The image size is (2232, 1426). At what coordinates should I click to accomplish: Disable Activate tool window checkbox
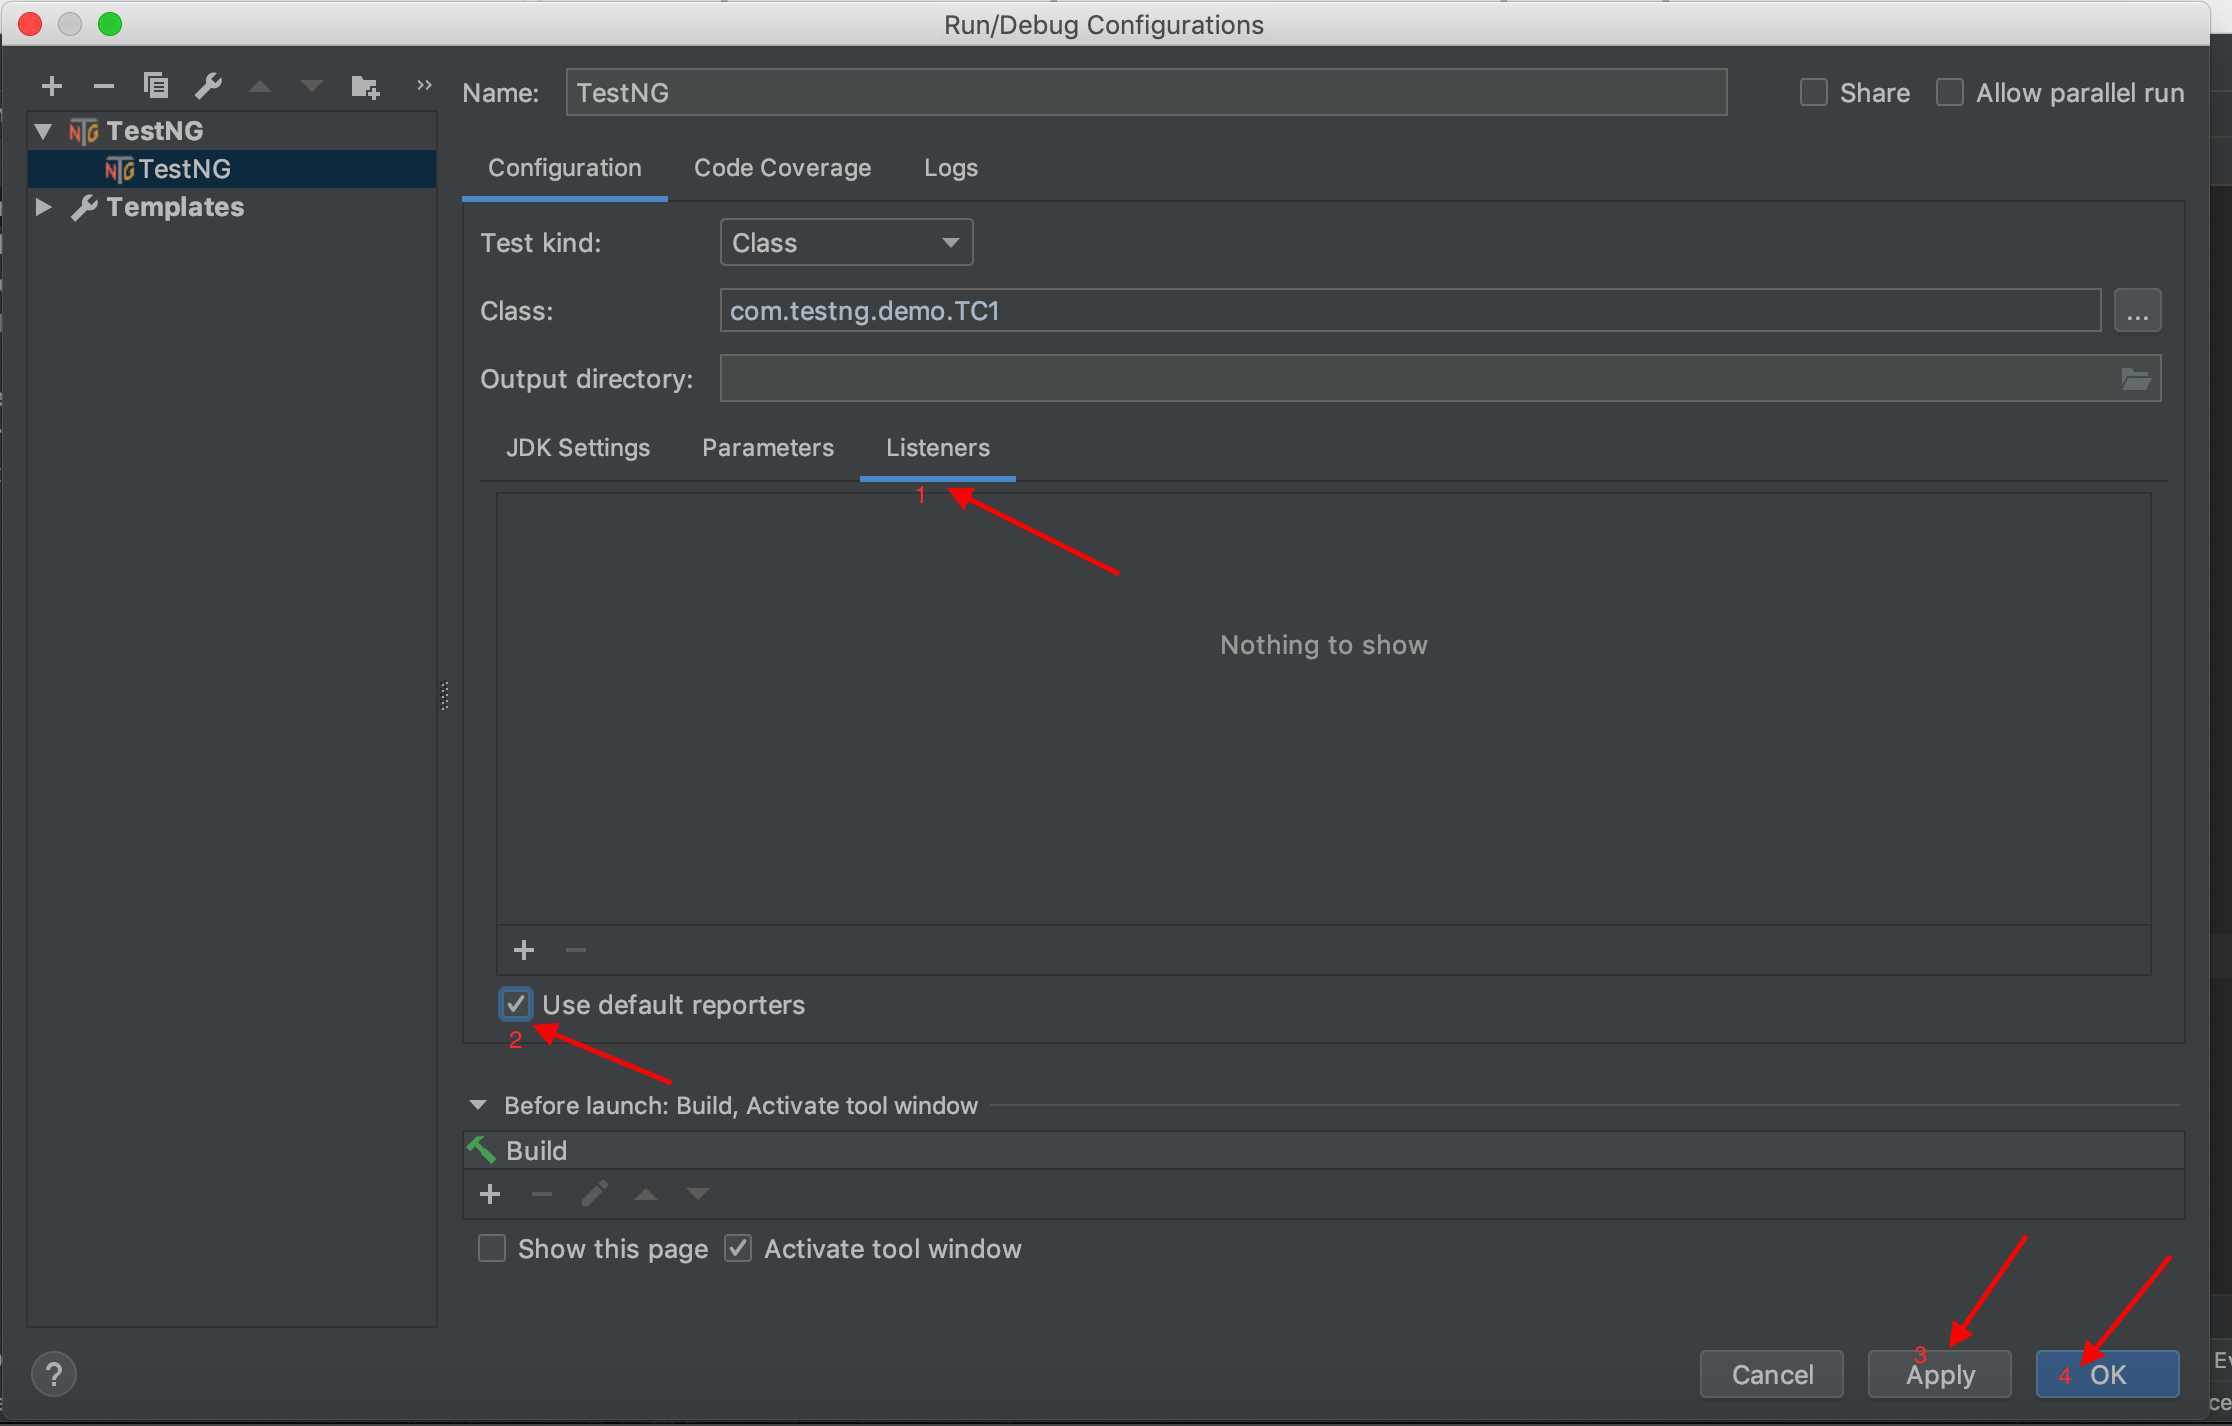[x=738, y=1249]
